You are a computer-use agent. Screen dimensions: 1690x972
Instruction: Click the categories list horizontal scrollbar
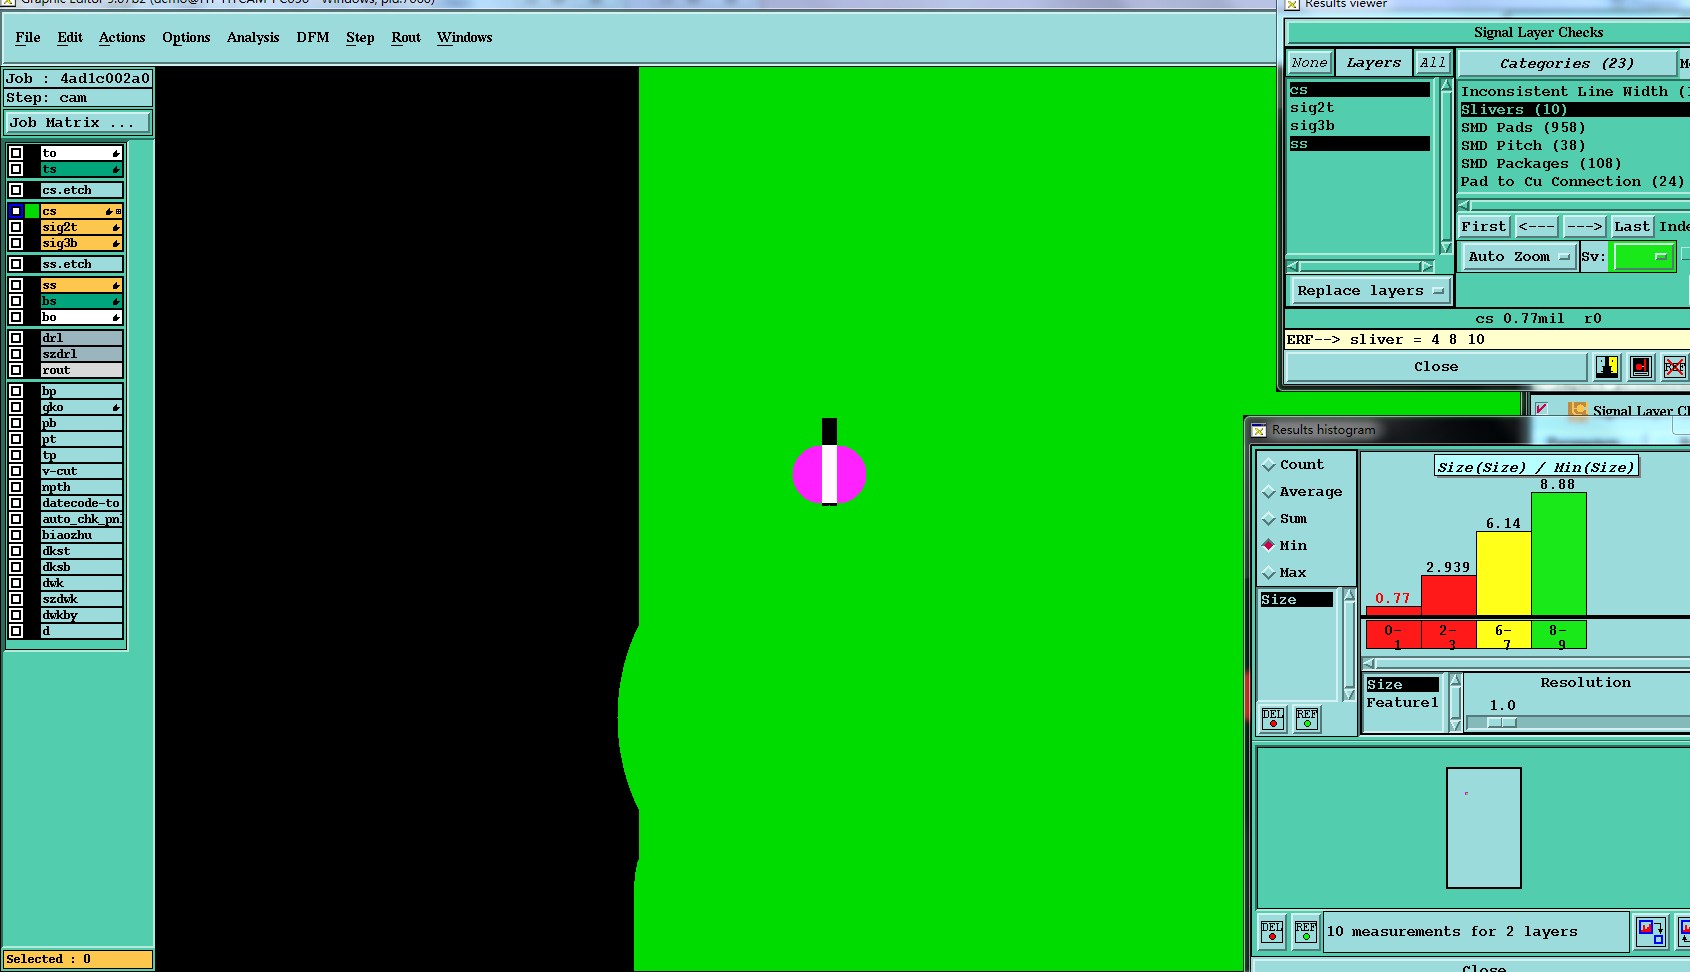(x=1575, y=205)
